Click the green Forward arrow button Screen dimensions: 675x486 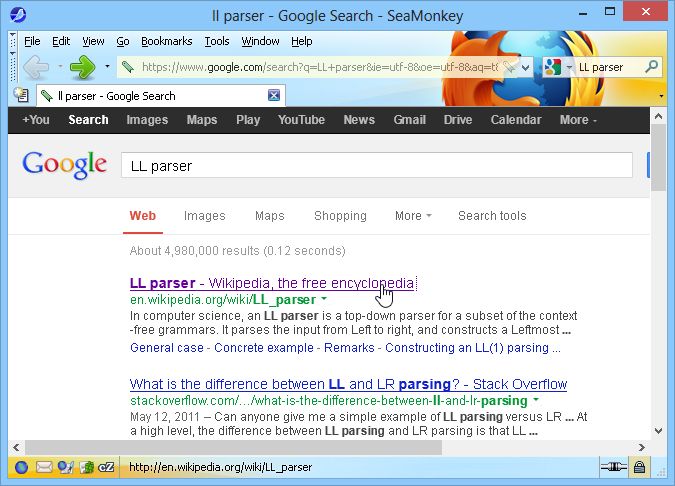pos(83,67)
